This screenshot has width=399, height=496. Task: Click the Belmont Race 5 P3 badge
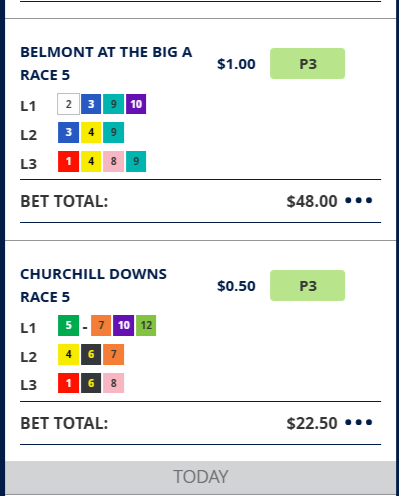tap(307, 64)
